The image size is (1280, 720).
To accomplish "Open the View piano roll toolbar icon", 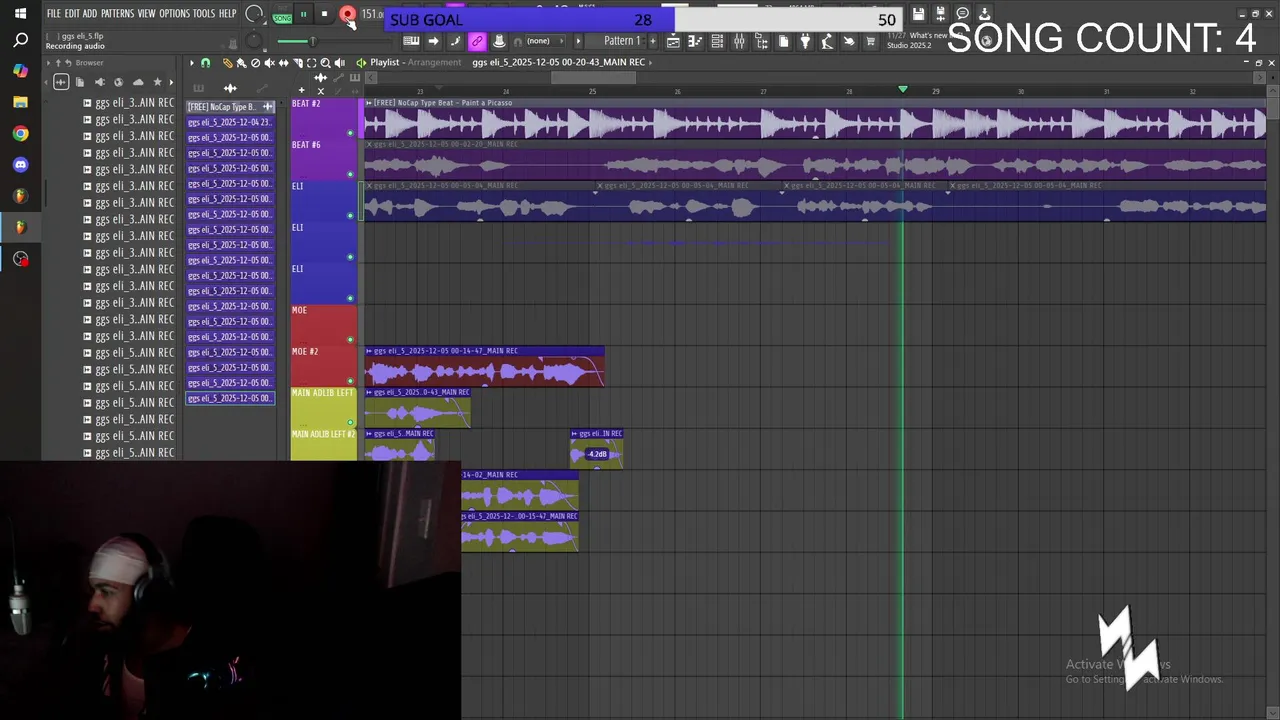I will click(695, 41).
